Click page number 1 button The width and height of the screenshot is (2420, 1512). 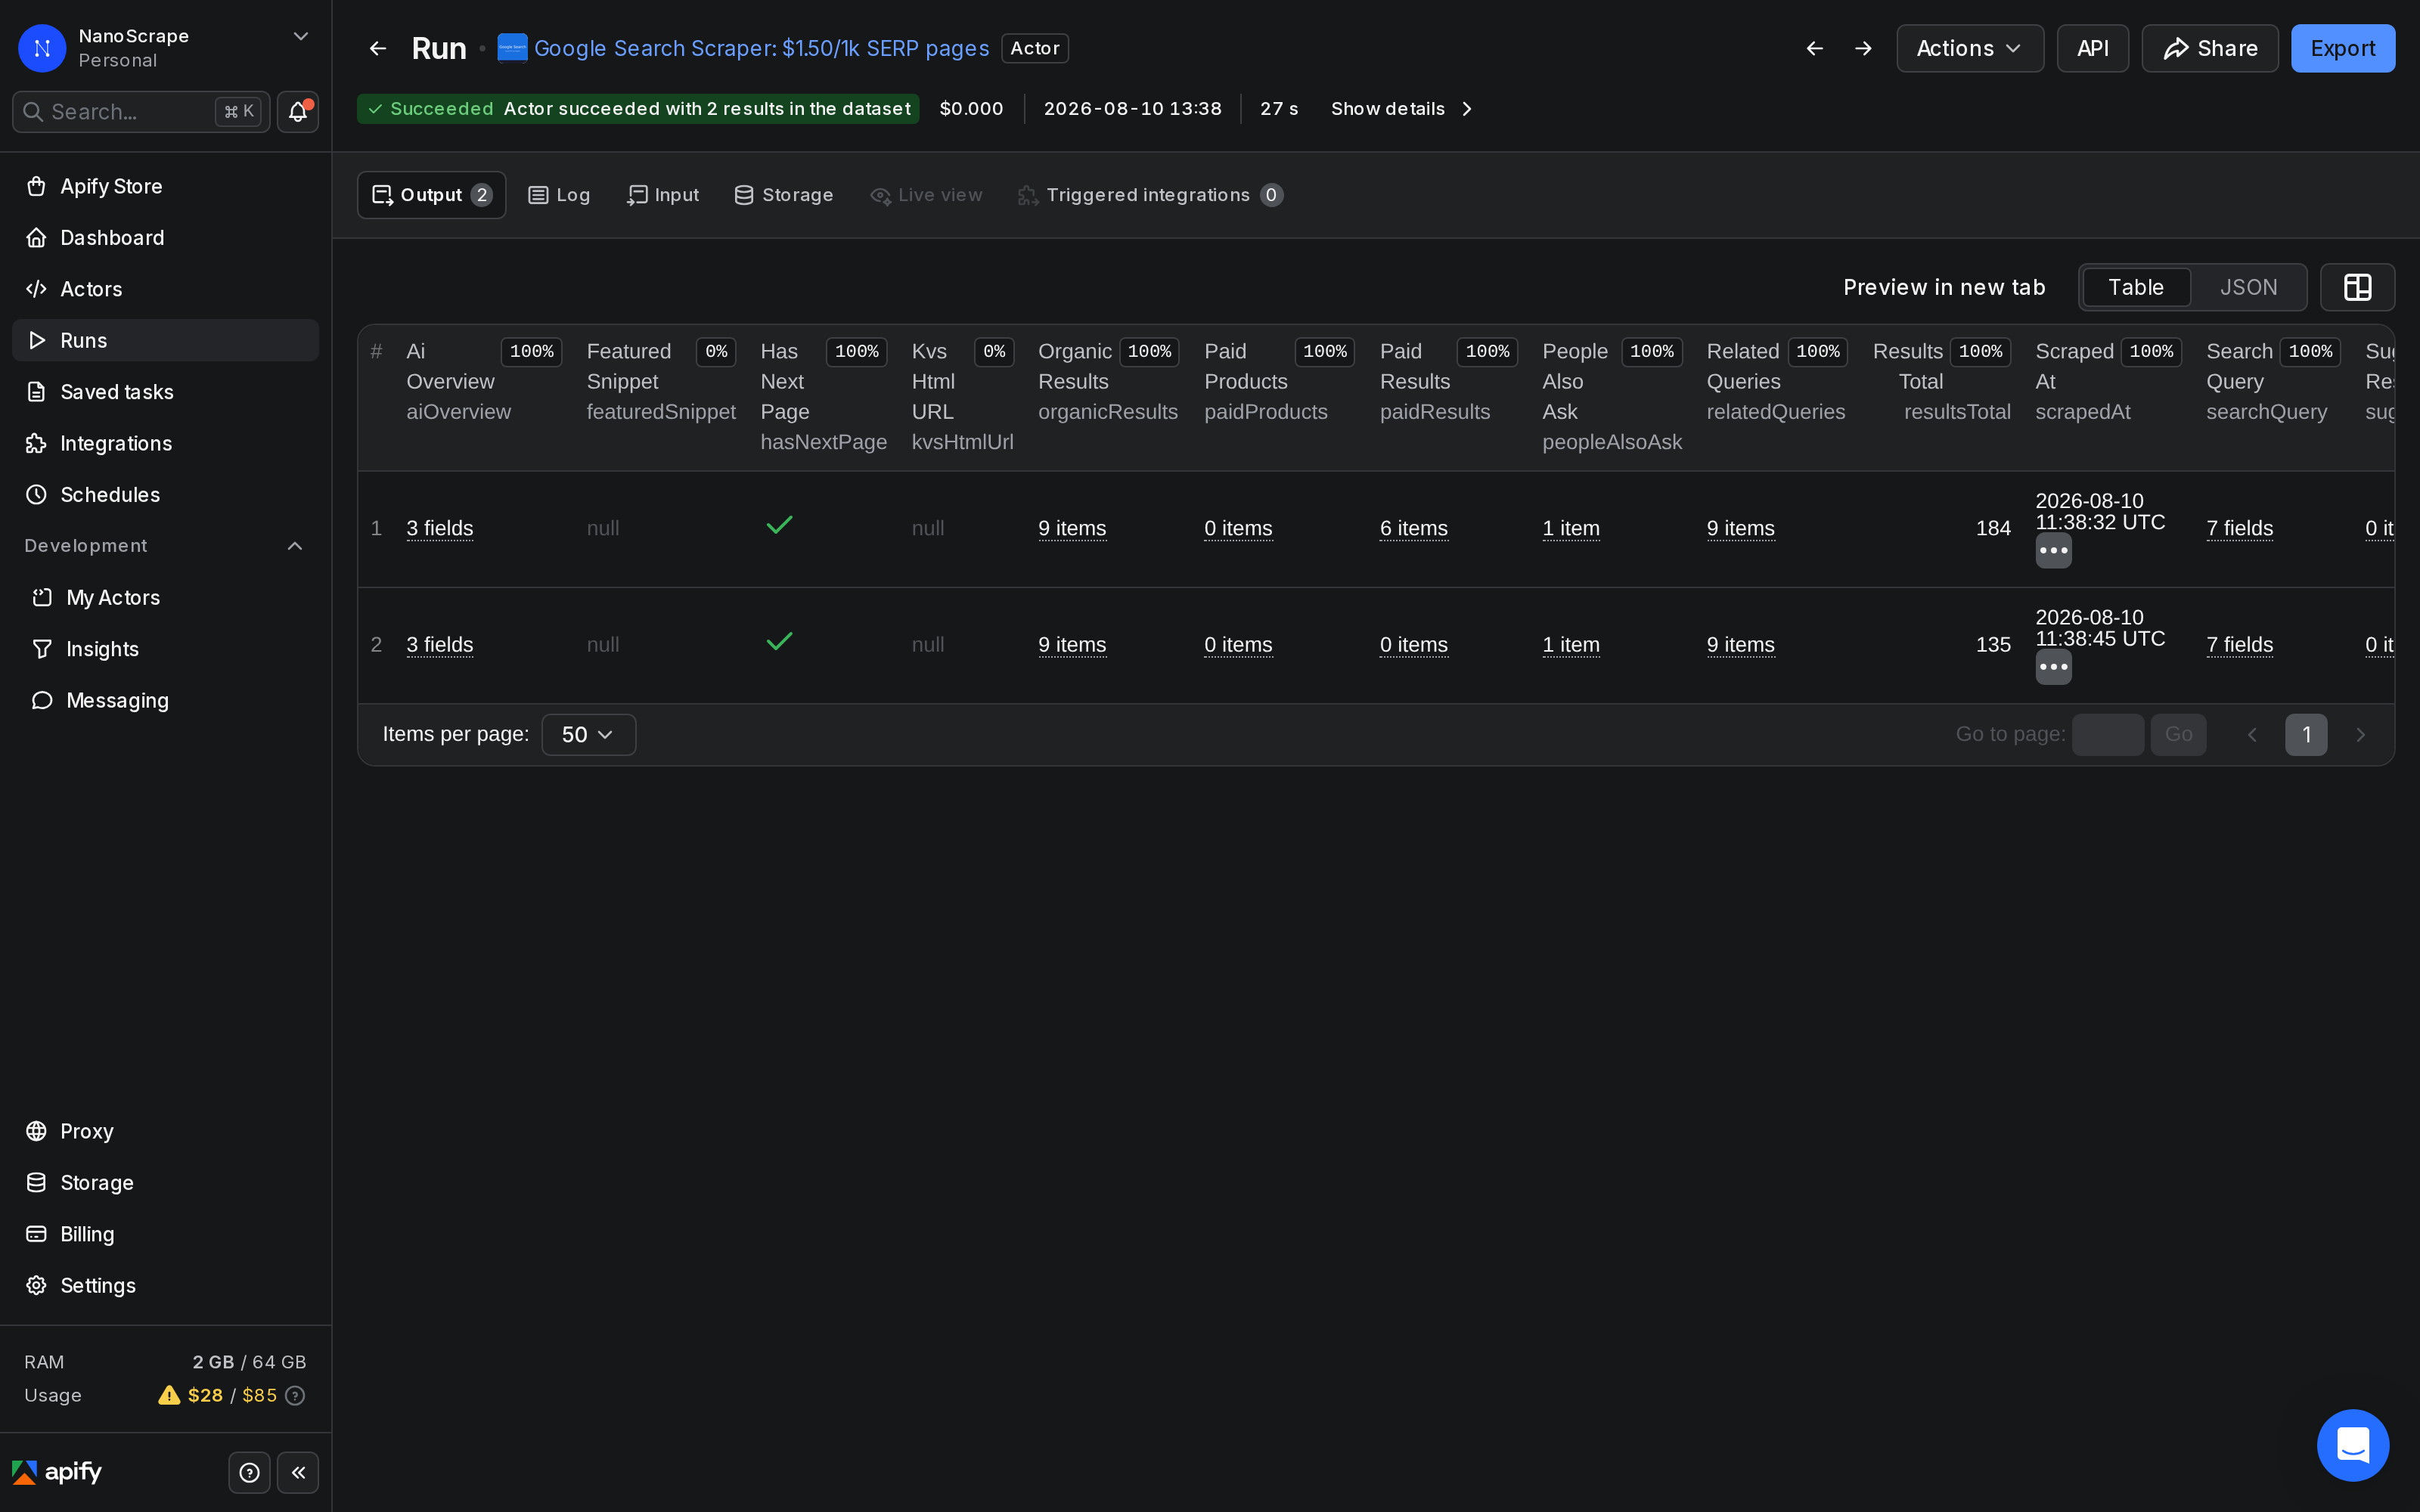tap(2306, 735)
